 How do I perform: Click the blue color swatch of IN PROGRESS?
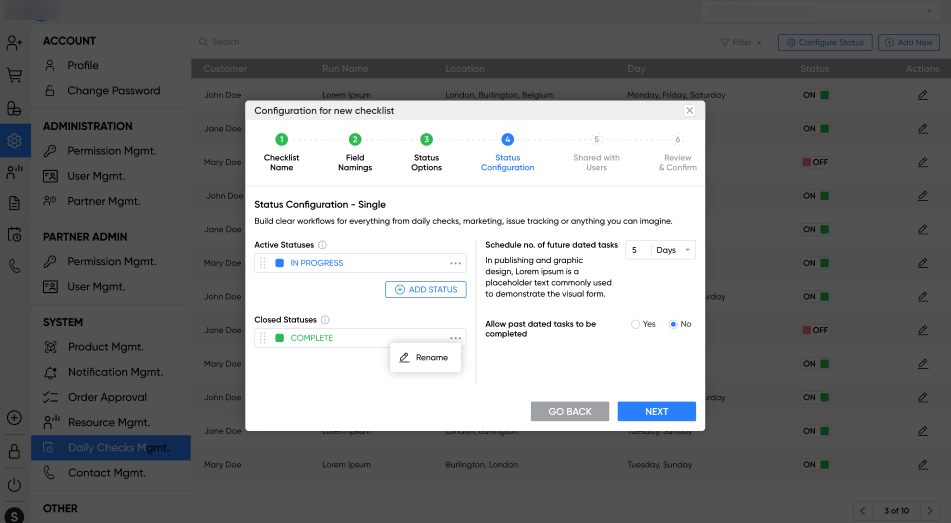(280, 263)
